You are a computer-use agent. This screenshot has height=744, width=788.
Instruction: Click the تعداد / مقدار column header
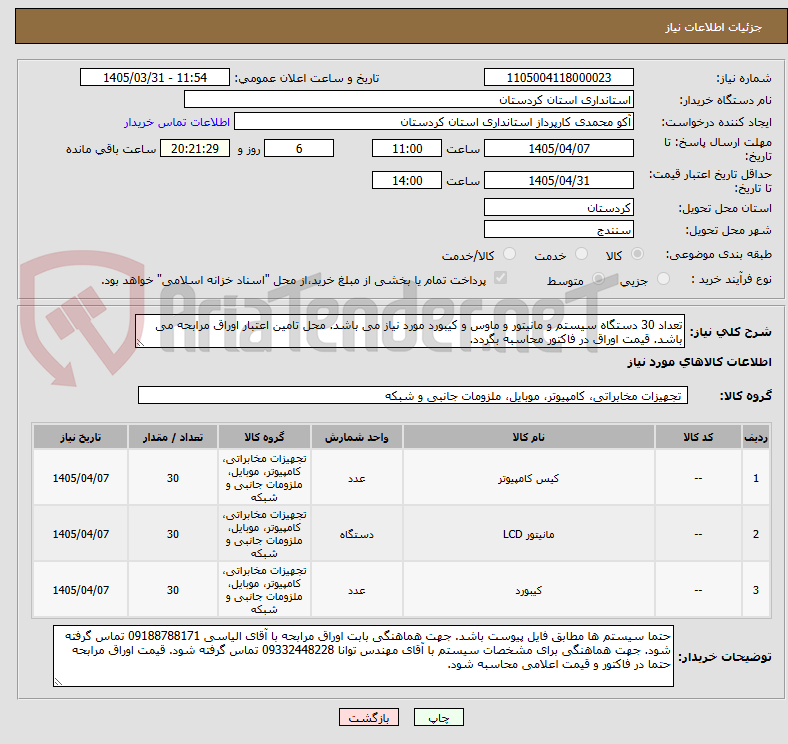173,437
